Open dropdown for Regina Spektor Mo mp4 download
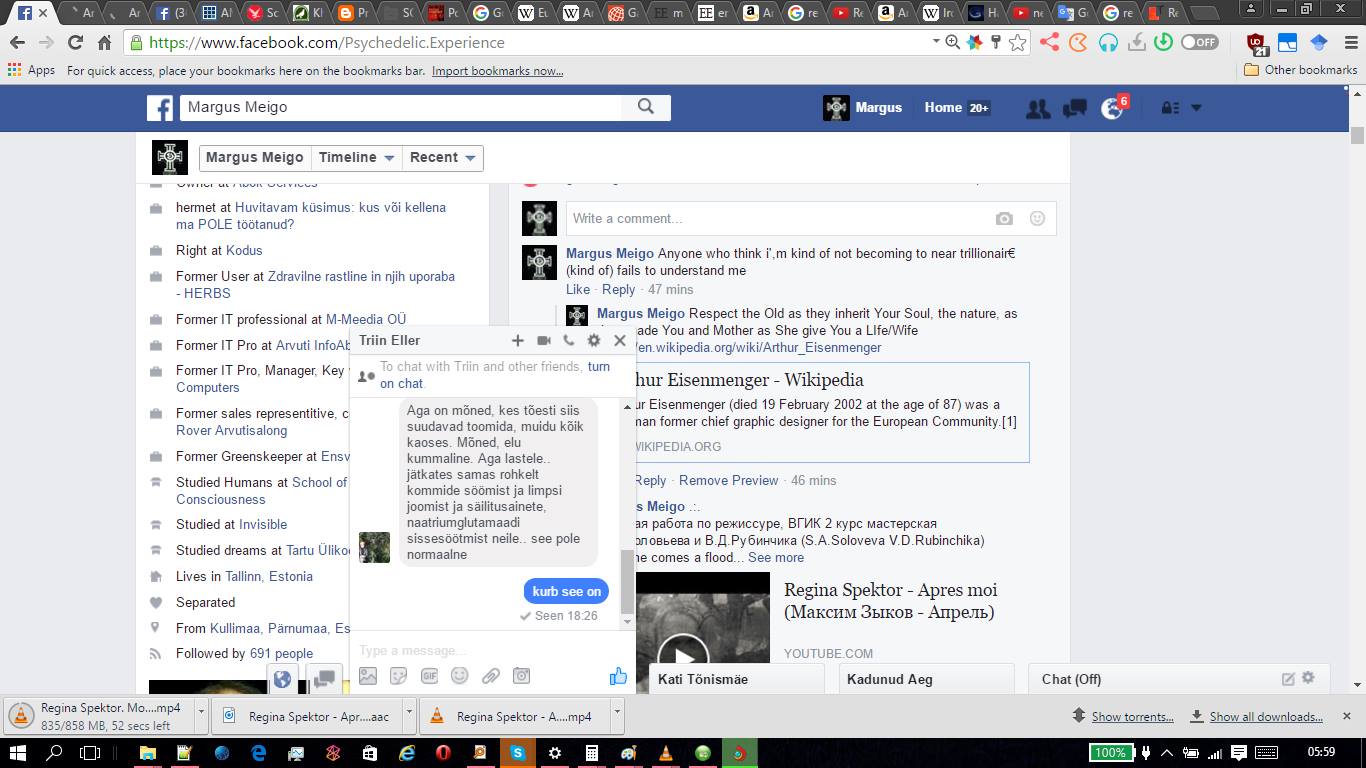The height and width of the screenshot is (768, 1366). [x=201, y=716]
